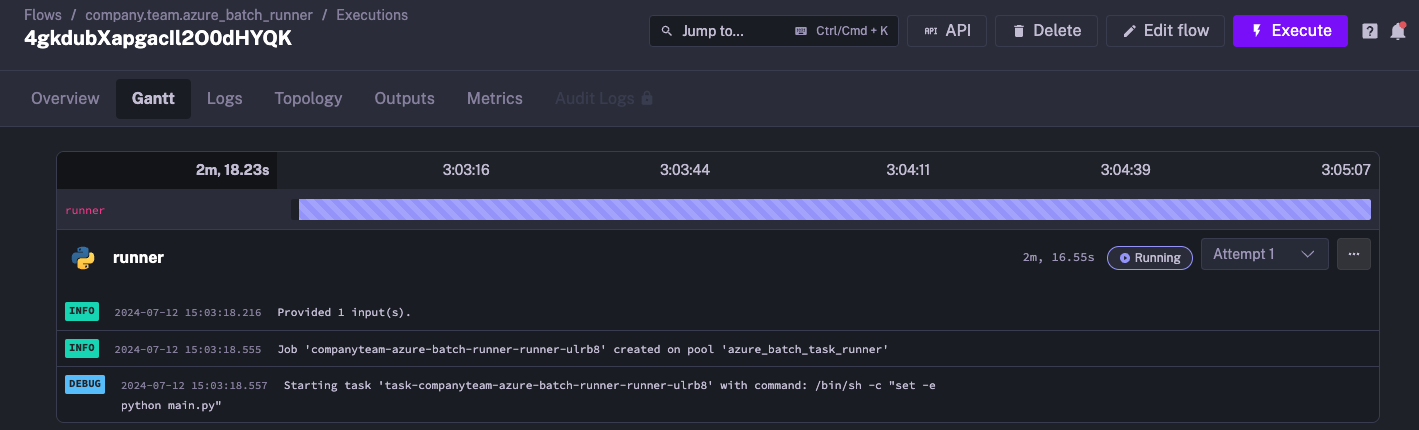Navigate to Flows breadcrumb link

43,16
